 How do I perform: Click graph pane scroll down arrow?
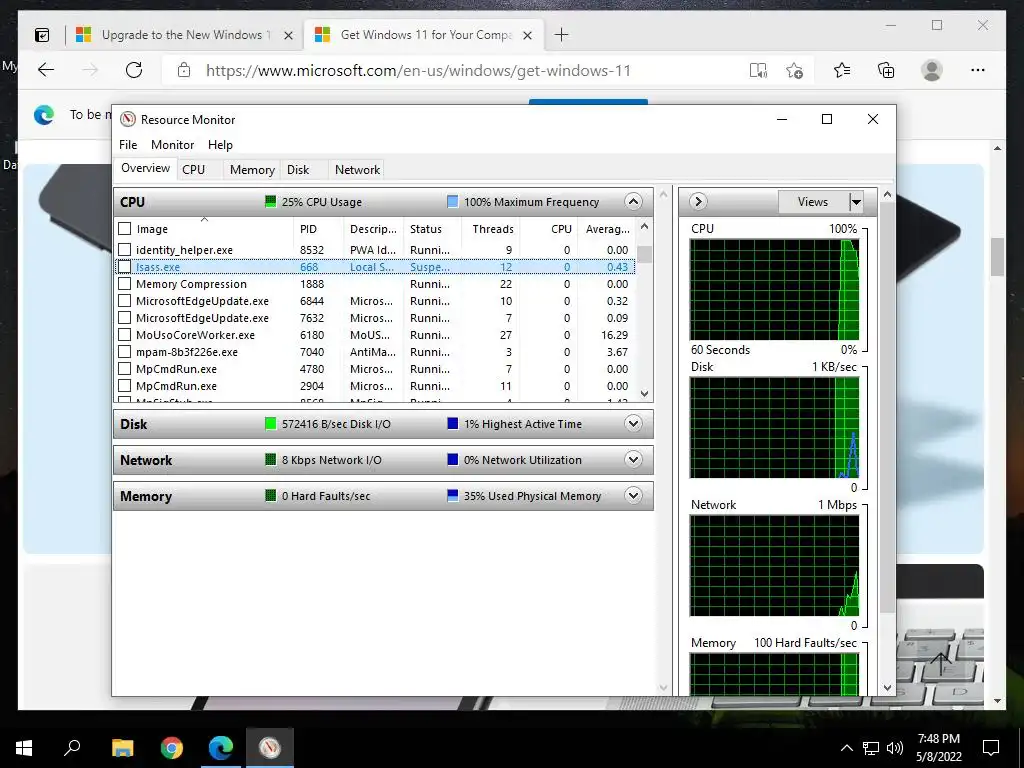pyautogui.click(x=887, y=688)
